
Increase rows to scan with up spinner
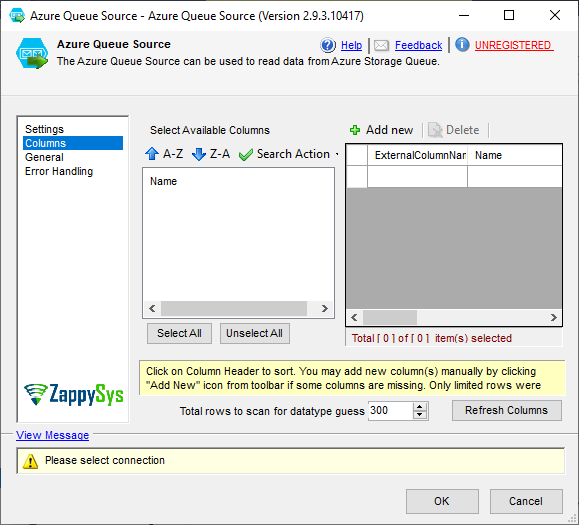419,406
